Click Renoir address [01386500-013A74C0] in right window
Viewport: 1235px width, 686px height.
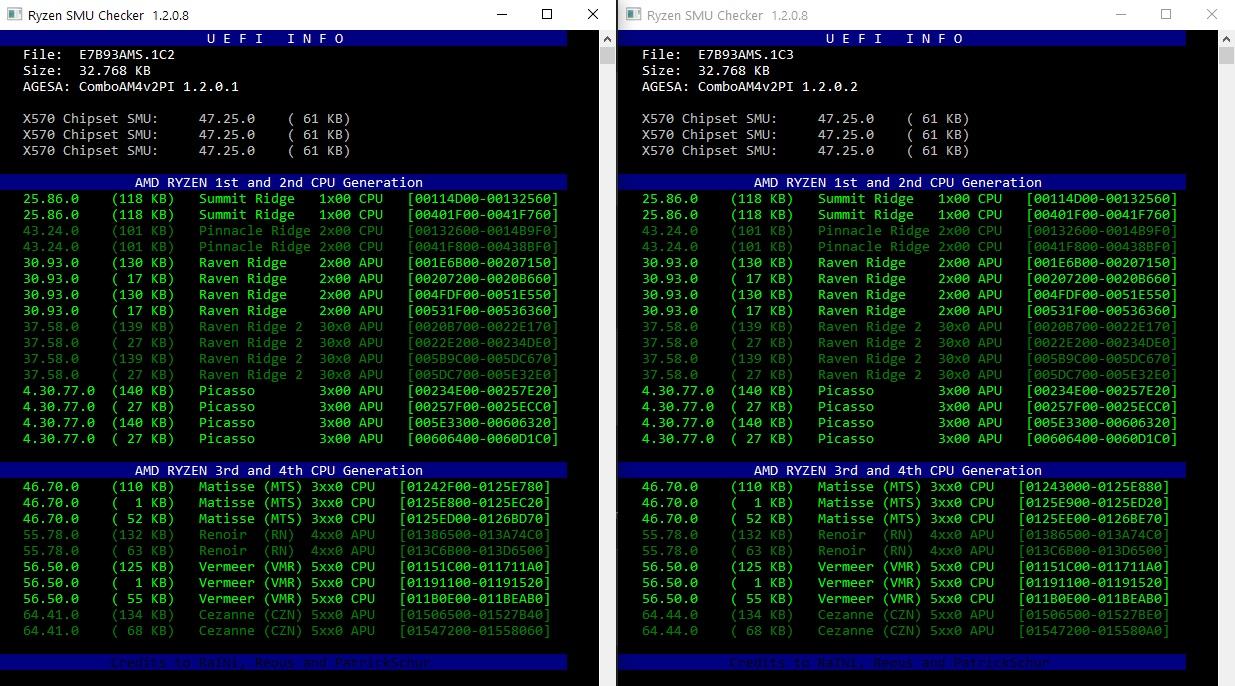[x=1094, y=534]
